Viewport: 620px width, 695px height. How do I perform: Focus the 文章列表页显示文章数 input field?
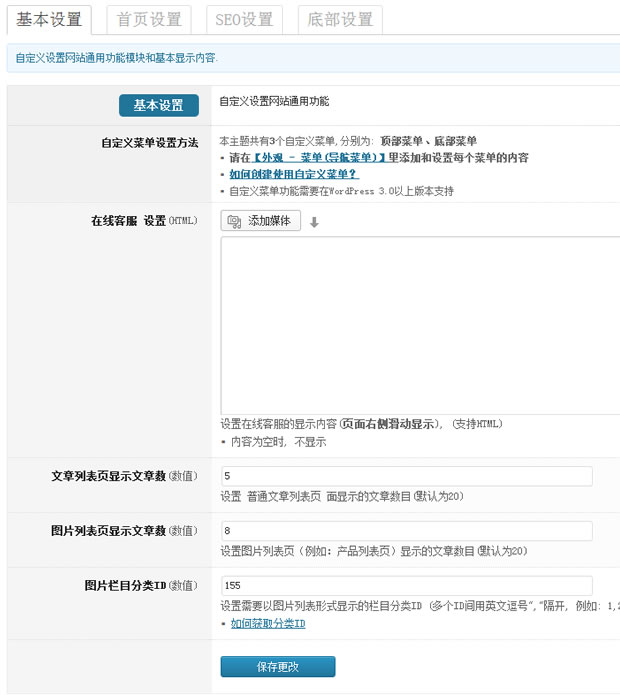406,476
